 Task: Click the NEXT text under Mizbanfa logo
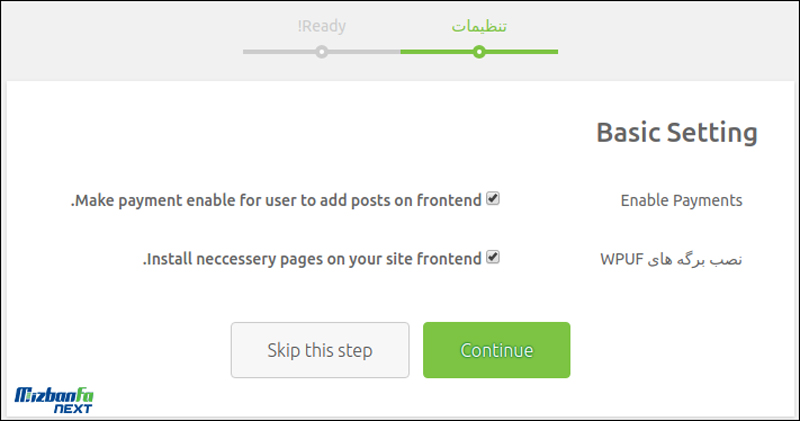click(x=73, y=409)
